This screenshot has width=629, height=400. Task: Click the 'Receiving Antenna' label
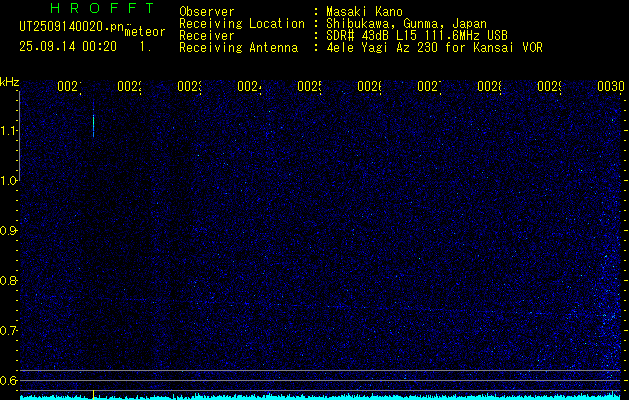click(238, 48)
